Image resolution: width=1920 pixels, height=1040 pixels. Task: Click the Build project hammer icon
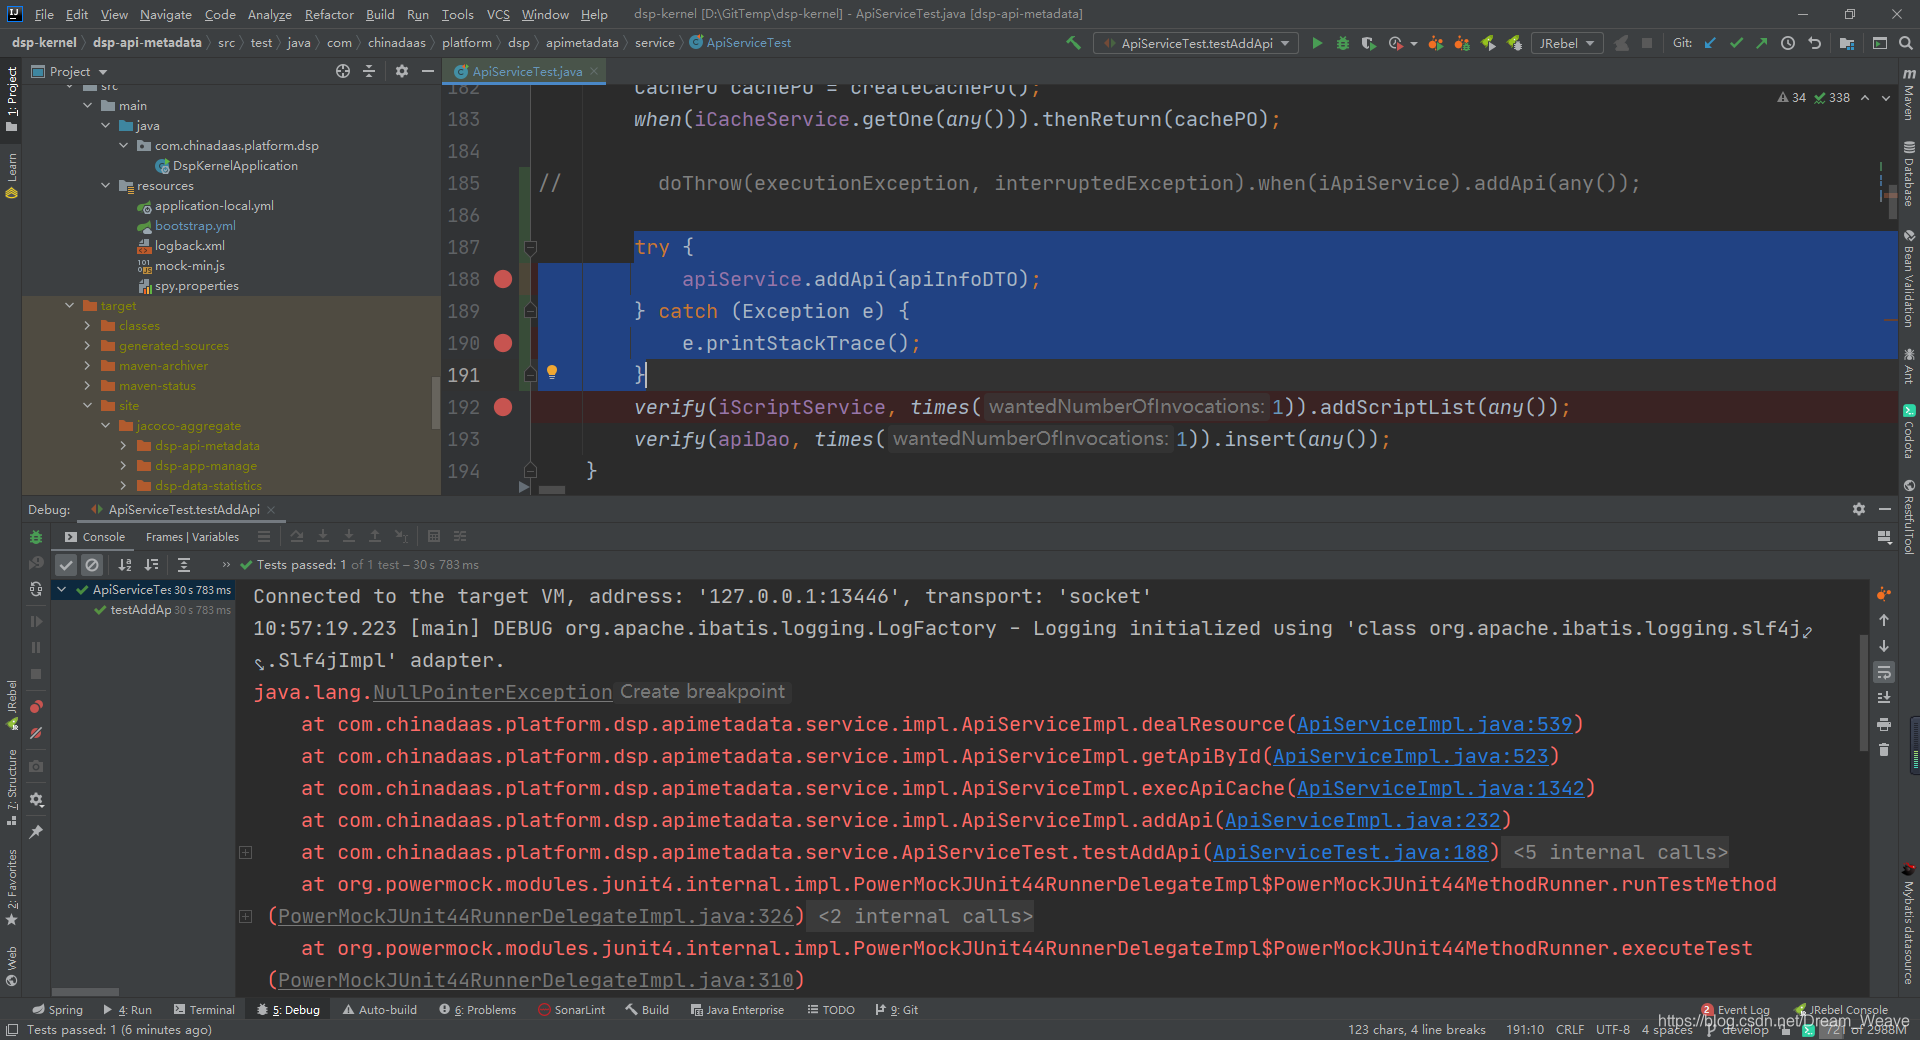point(1073,43)
